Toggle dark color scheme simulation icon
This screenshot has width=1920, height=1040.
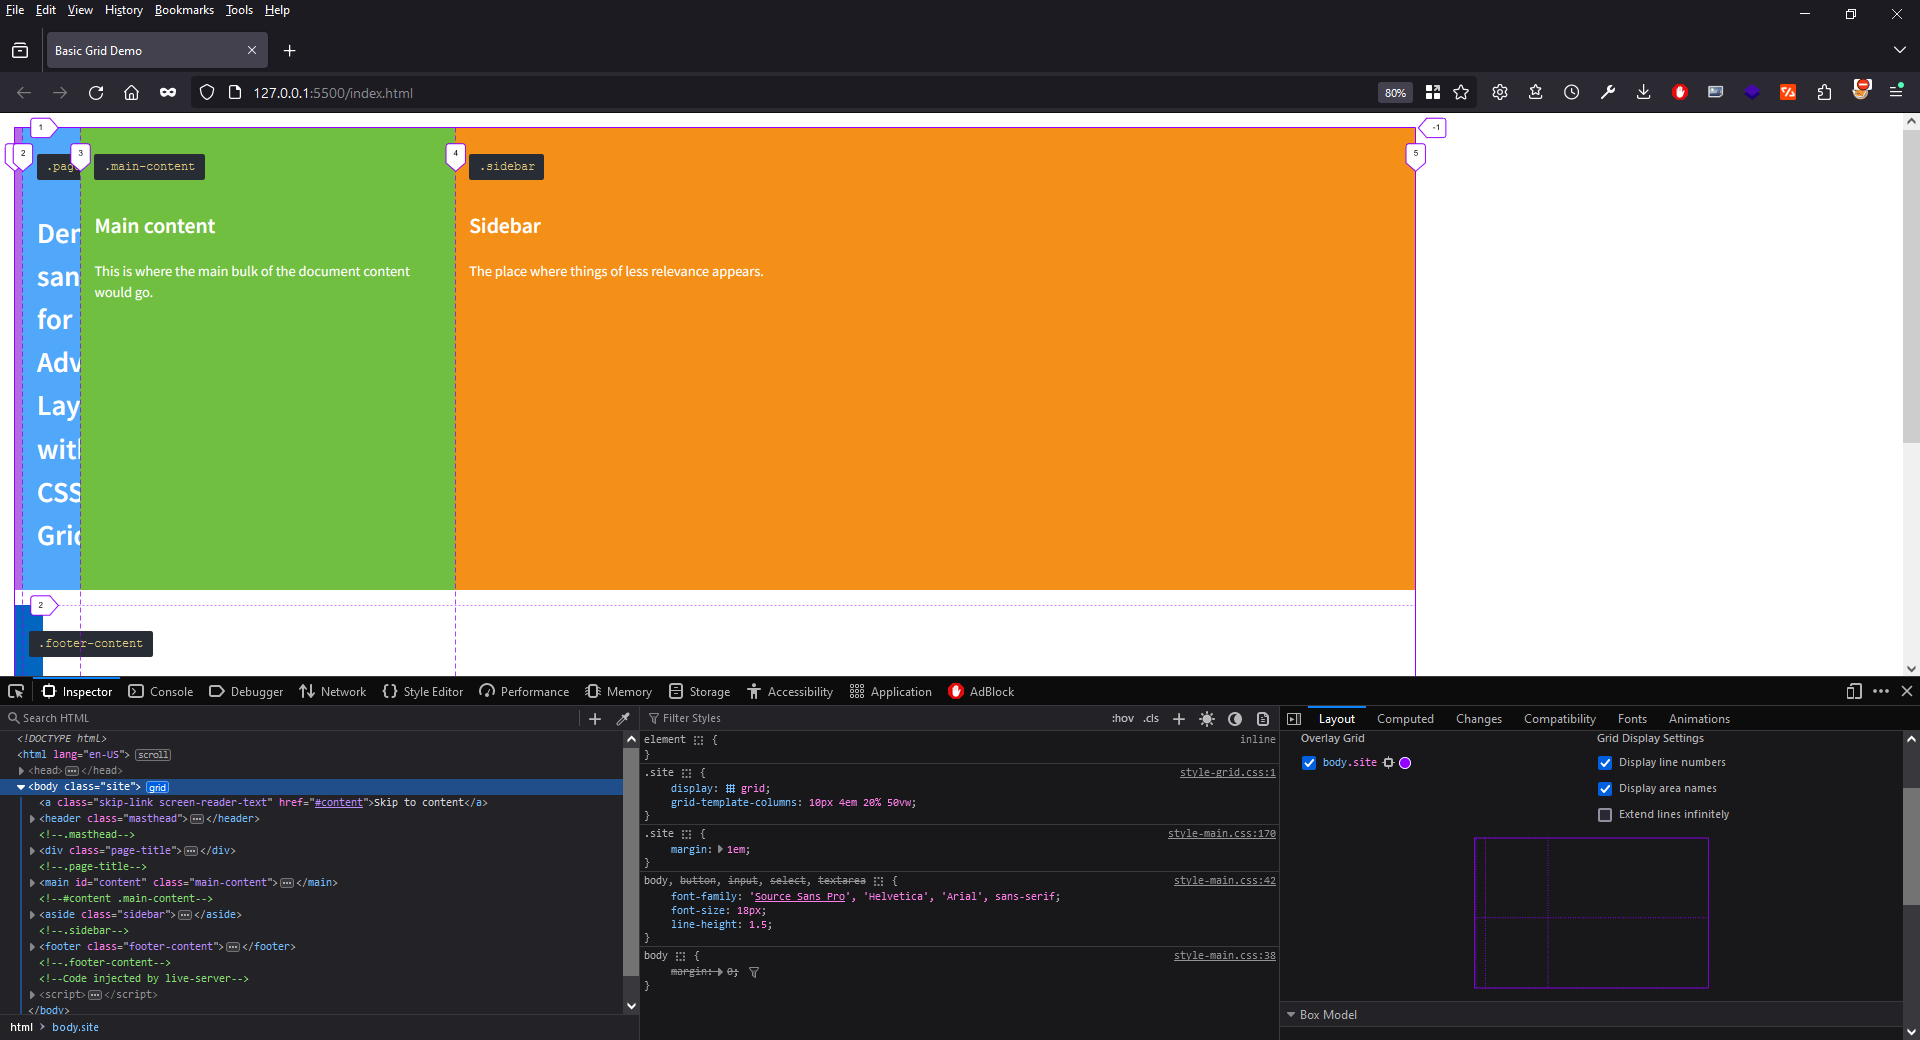coord(1235,718)
